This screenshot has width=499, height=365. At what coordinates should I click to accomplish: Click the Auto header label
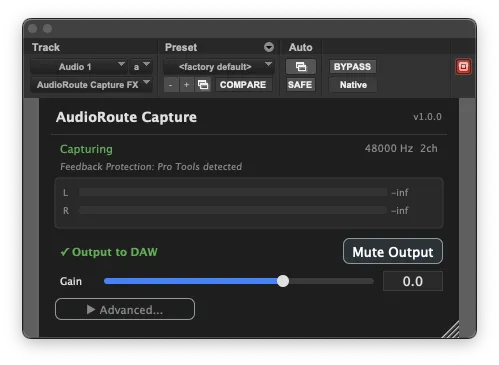[x=301, y=47]
